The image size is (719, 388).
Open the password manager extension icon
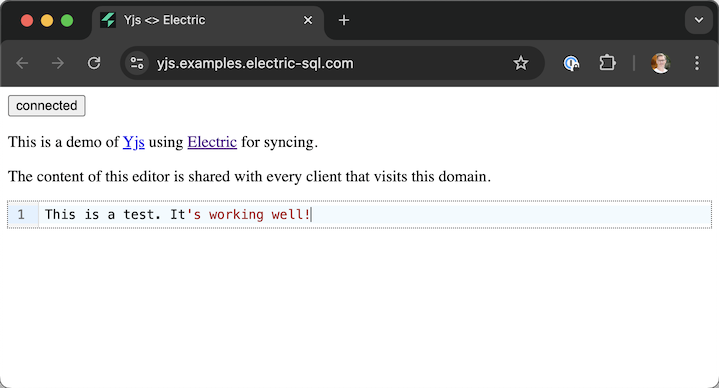(x=571, y=63)
